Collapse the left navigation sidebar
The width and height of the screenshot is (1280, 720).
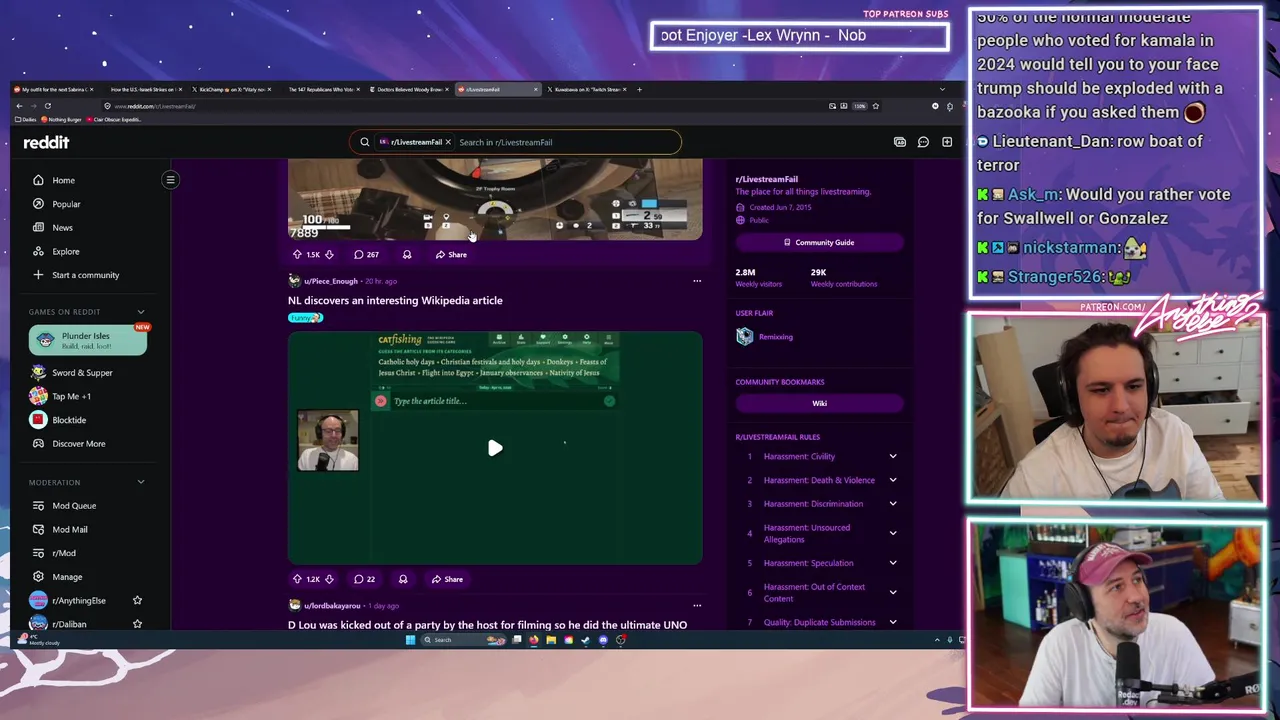click(170, 180)
